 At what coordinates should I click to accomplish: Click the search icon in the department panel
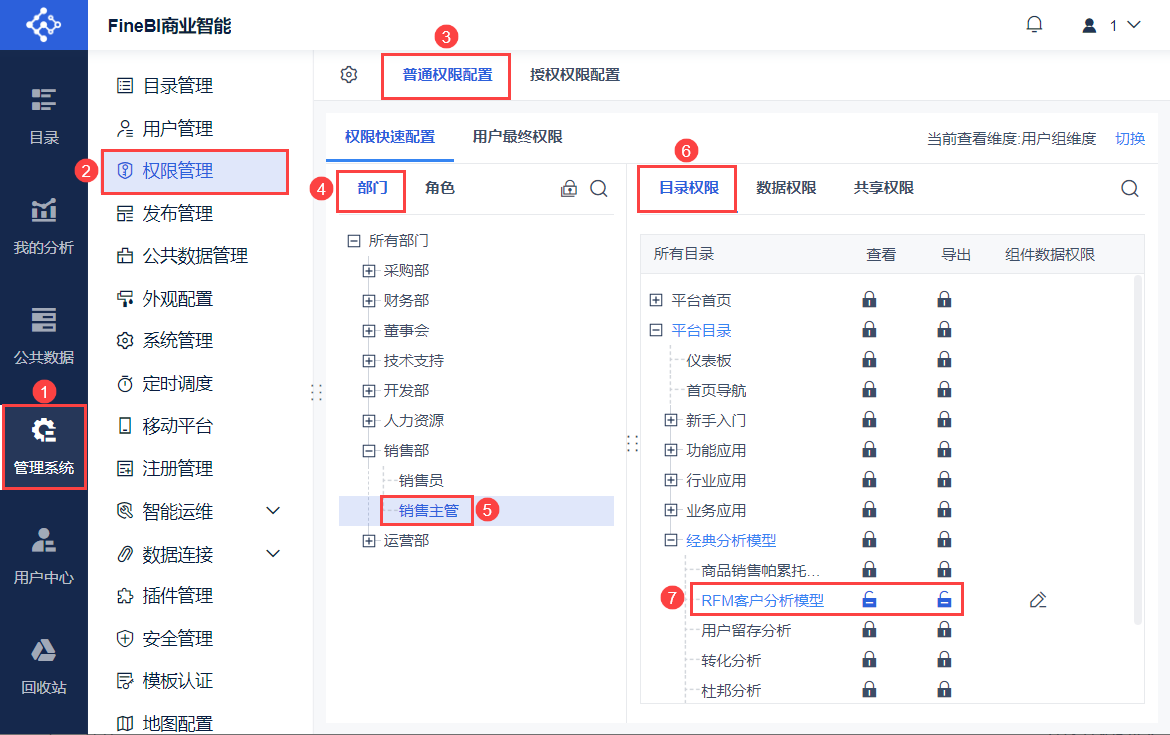coord(599,189)
